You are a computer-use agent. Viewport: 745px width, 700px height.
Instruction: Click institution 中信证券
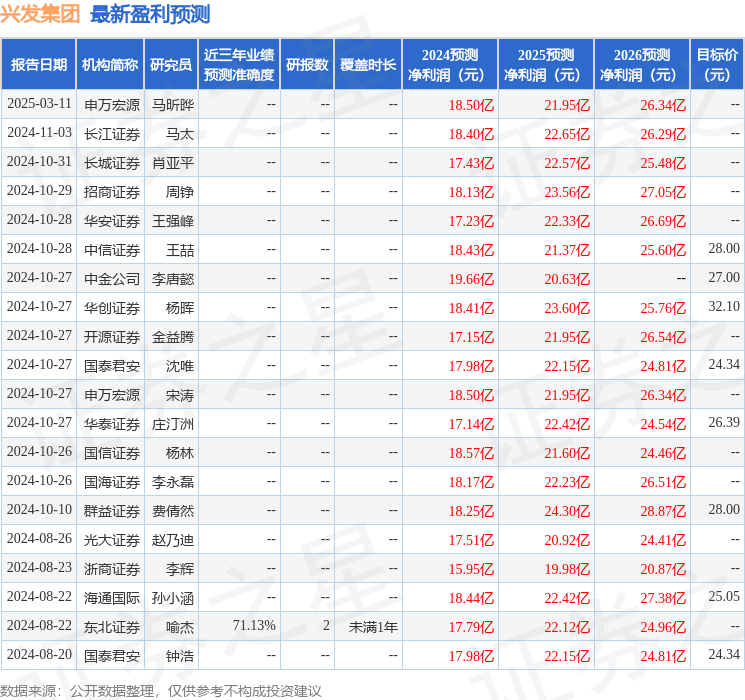[112, 250]
